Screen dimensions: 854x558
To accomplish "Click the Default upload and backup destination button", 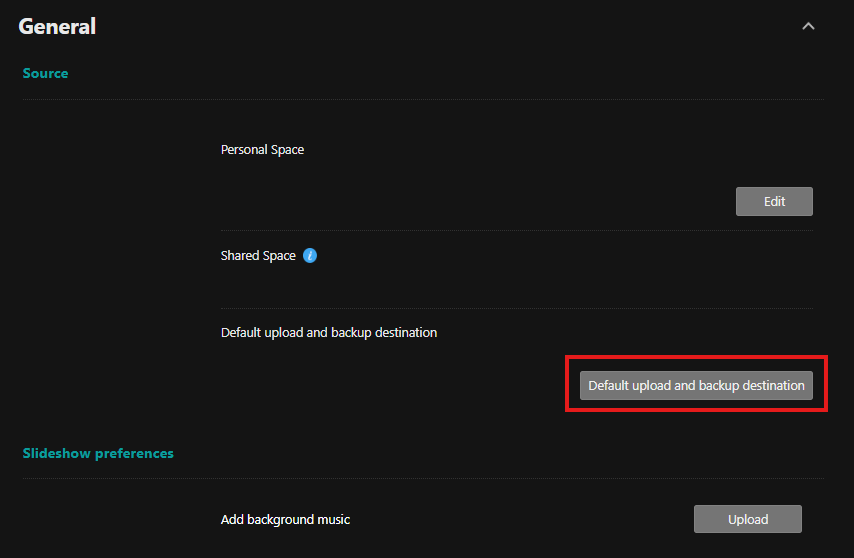I will [x=696, y=385].
